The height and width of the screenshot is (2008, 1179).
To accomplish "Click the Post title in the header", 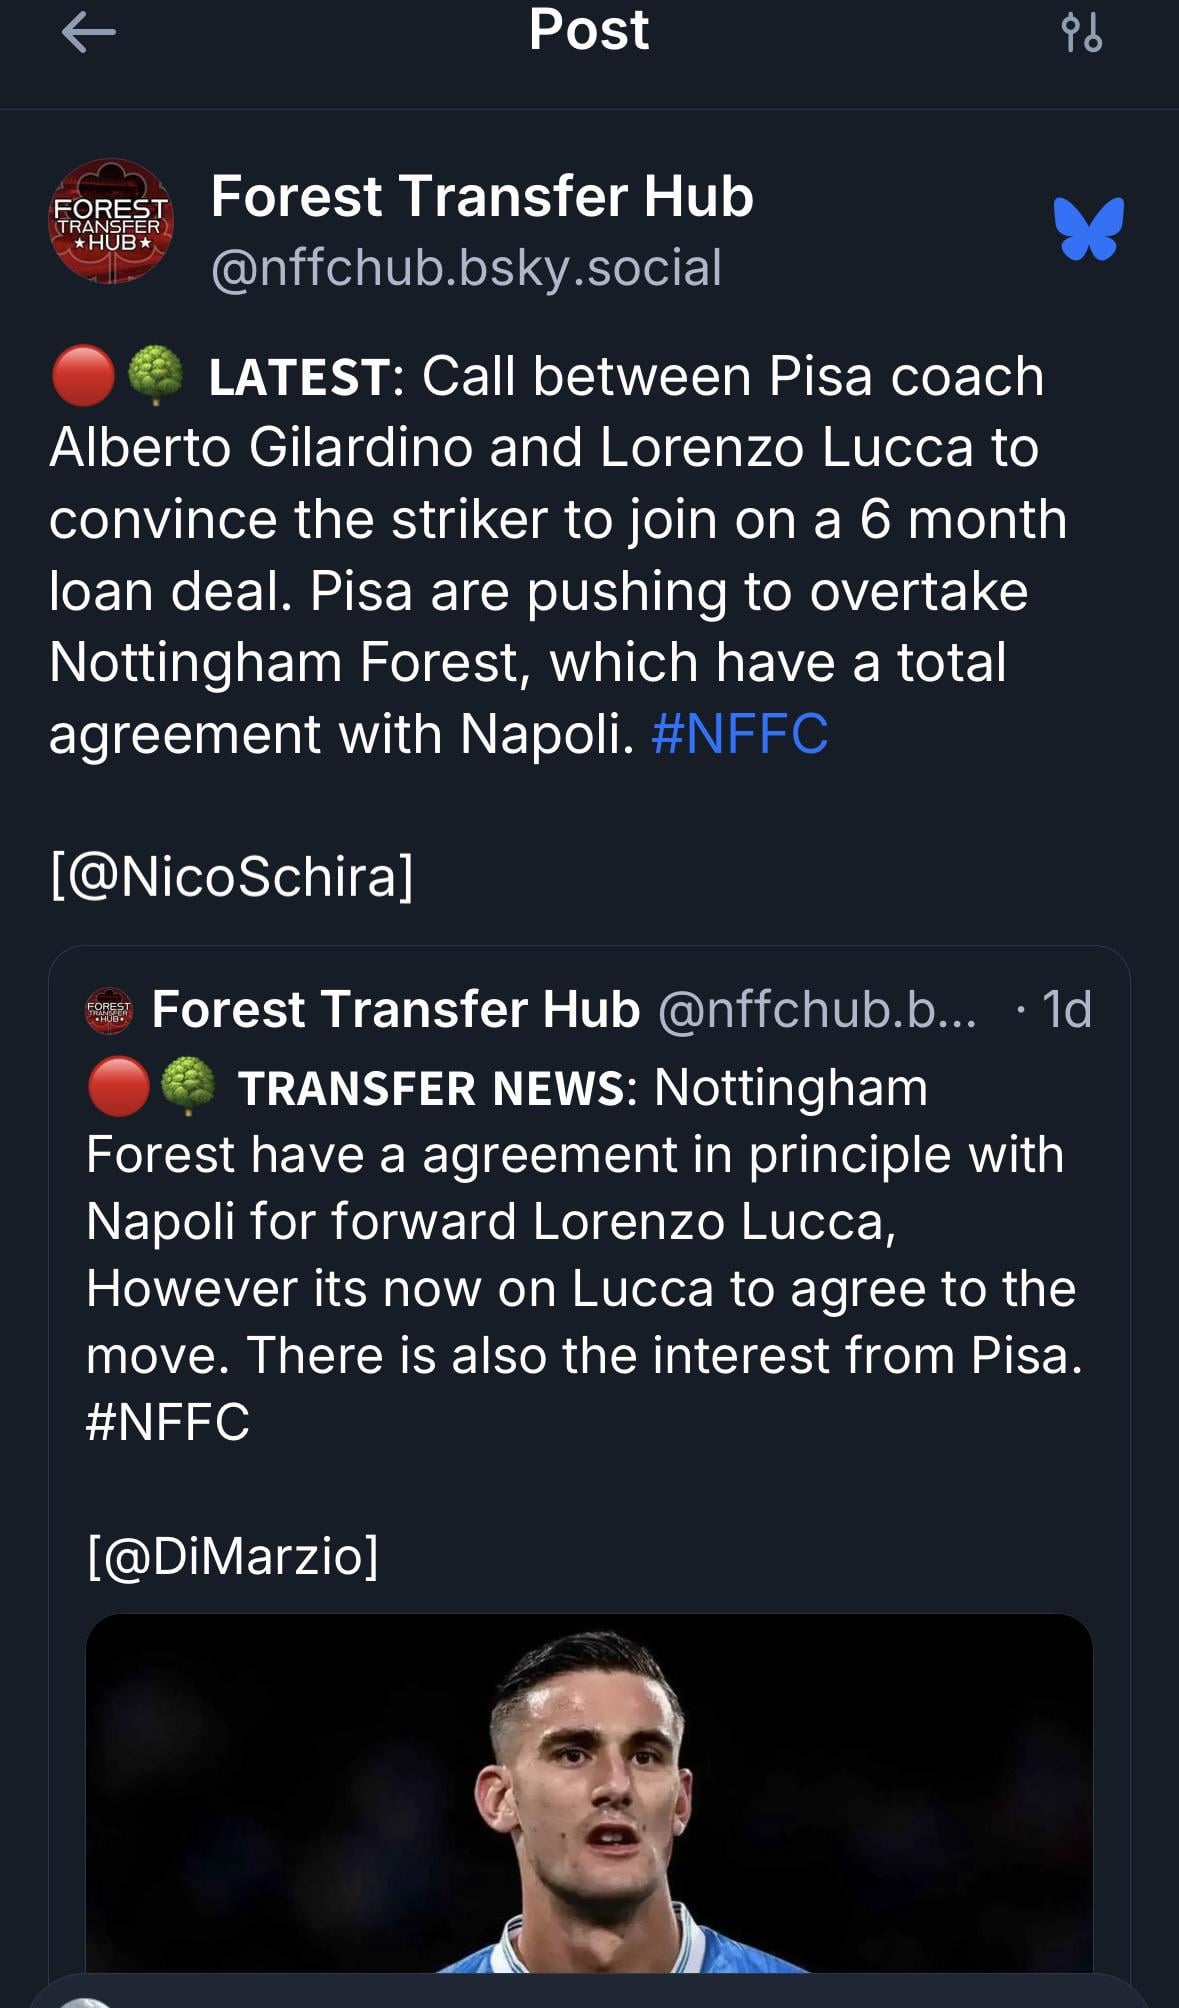I will [589, 30].
